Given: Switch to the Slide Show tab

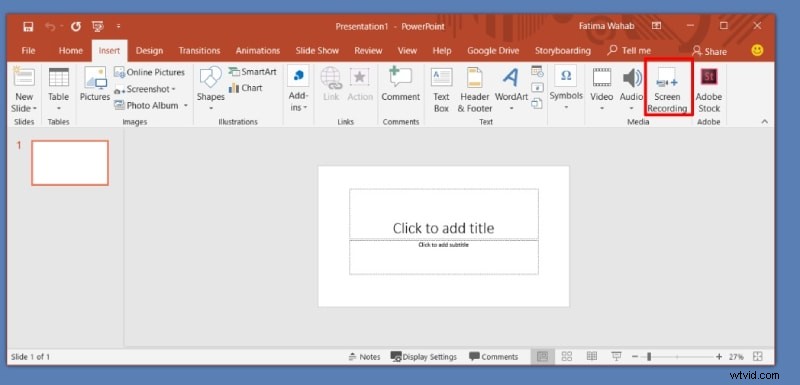Looking at the screenshot, I should (x=317, y=50).
